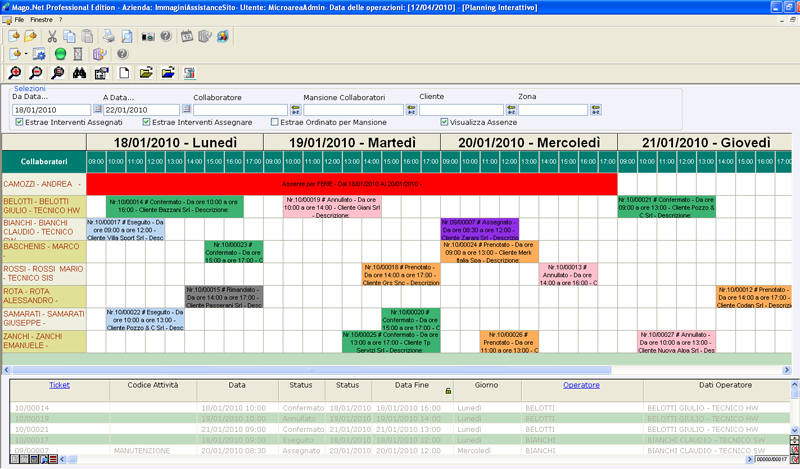Click the new document icon in top toolbar
The width and height of the screenshot is (800, 469).
[x=14, y=36]
